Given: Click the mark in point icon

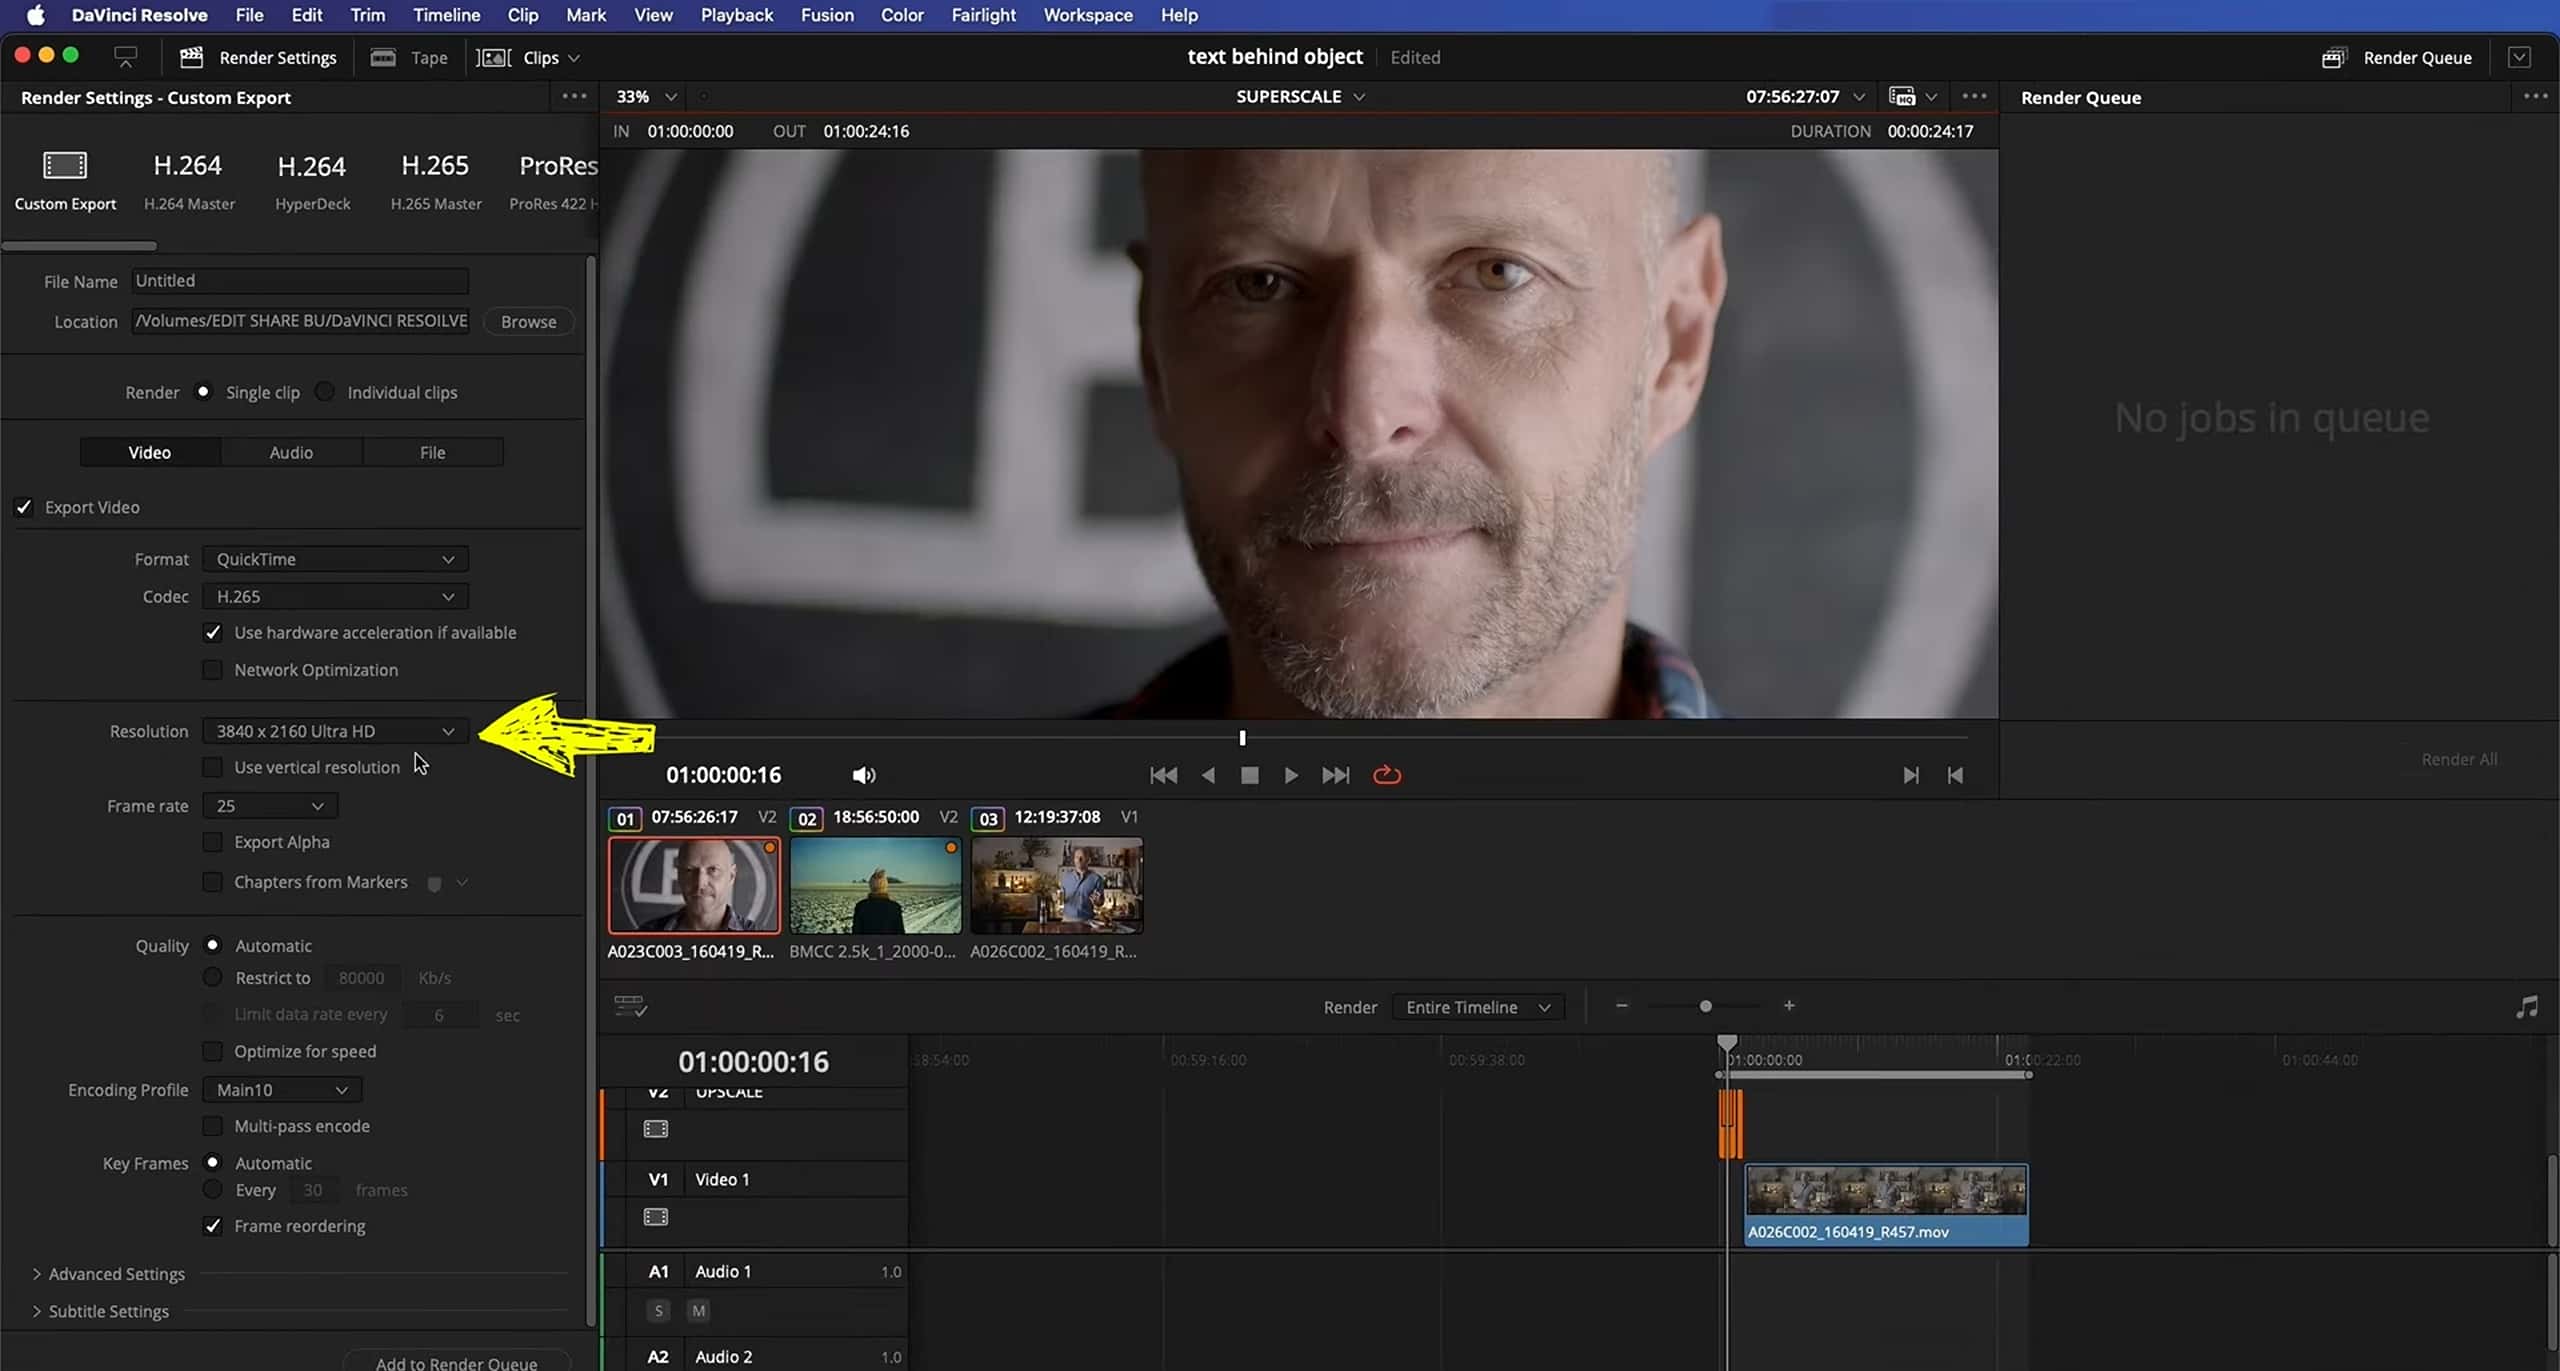Looking at the screenshot, I should 1910,775.
